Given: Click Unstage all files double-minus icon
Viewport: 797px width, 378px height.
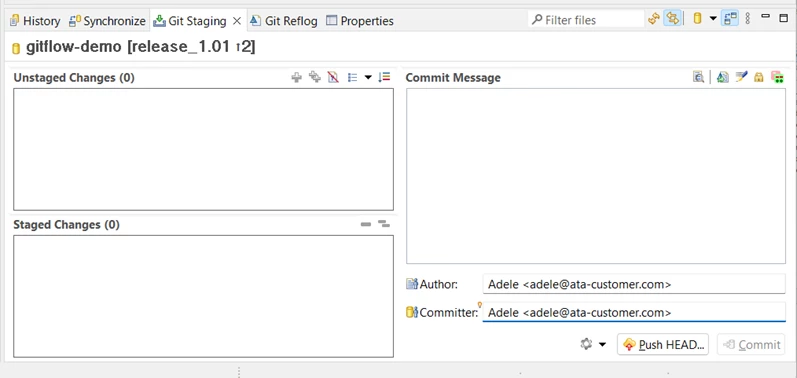Looking at the screenshot, I should [384, 224].
